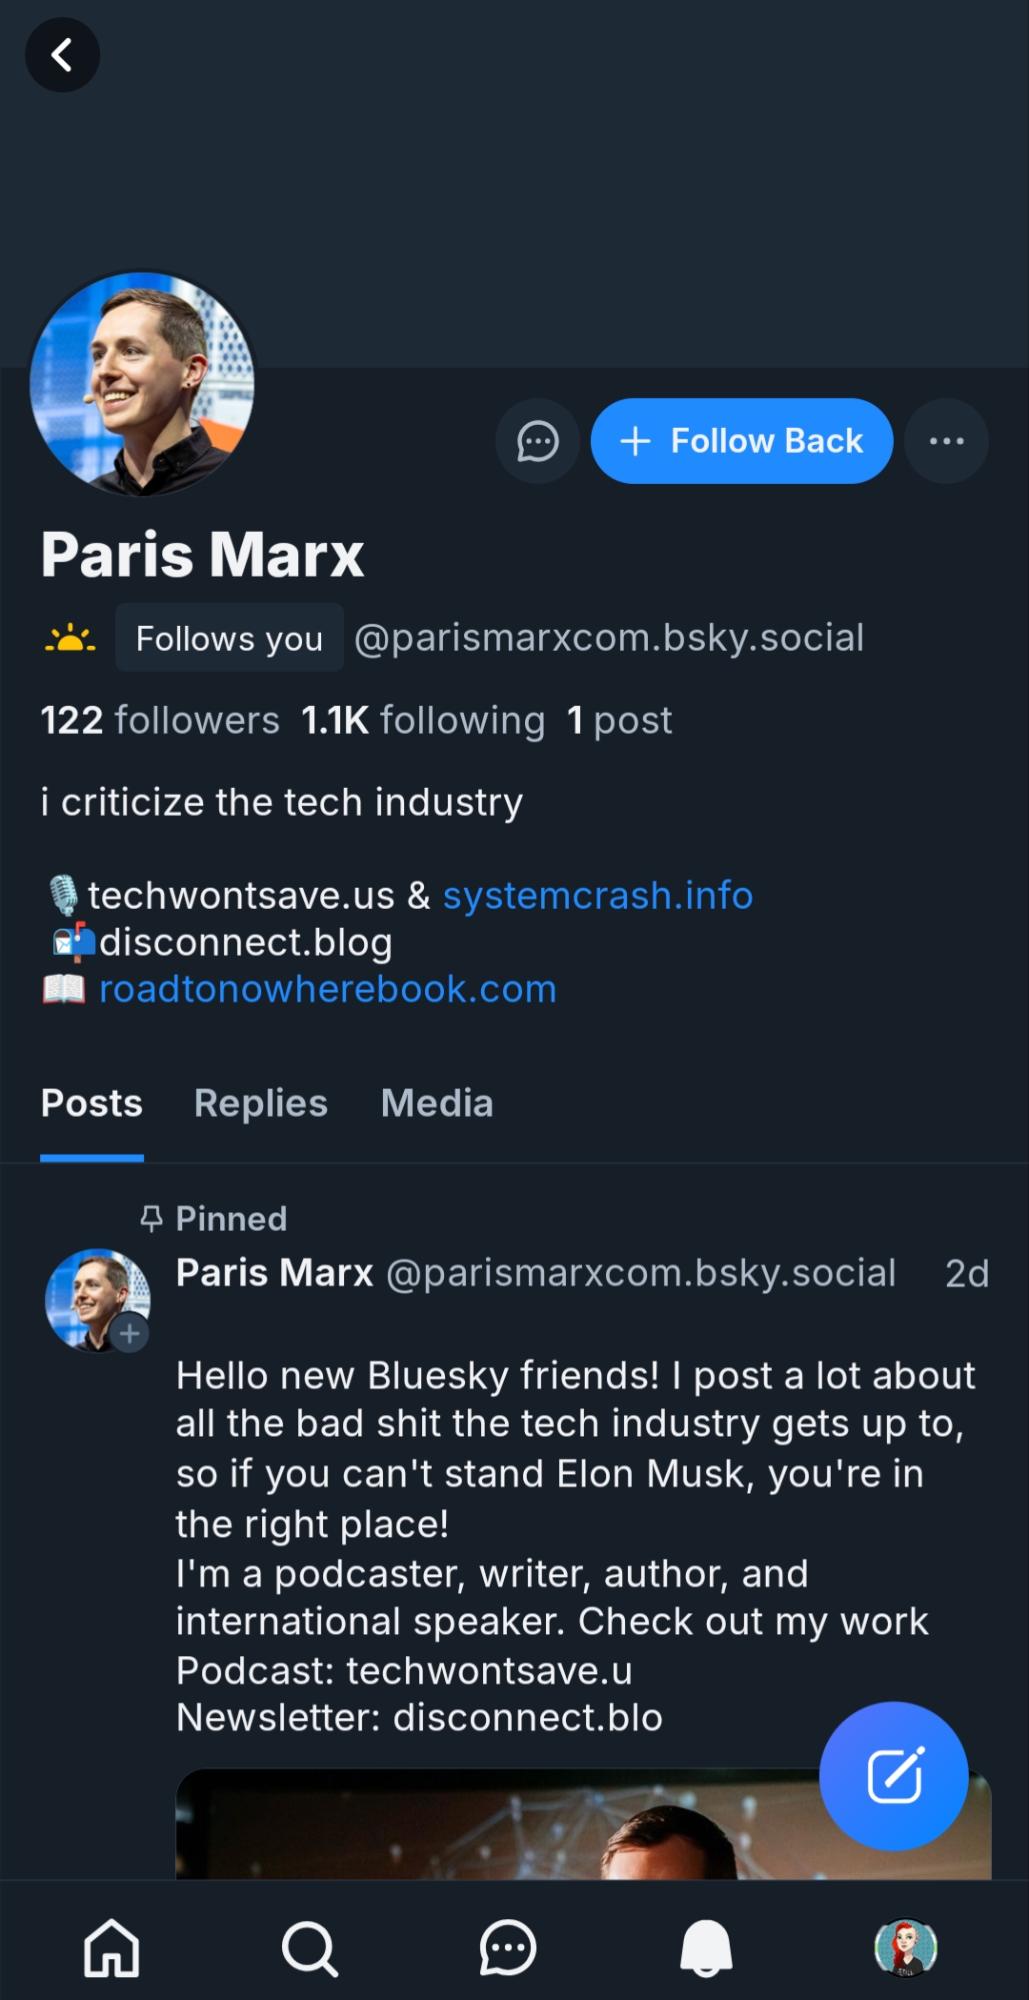Viewport: 1029px width, 2000px height.
Task: View the 1.1K following list
Action: [x=423, y=720]
